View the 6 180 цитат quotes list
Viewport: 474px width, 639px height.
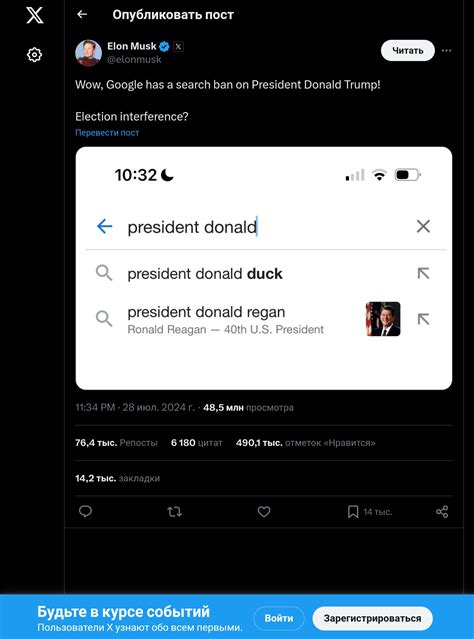[x=196, y=443]
